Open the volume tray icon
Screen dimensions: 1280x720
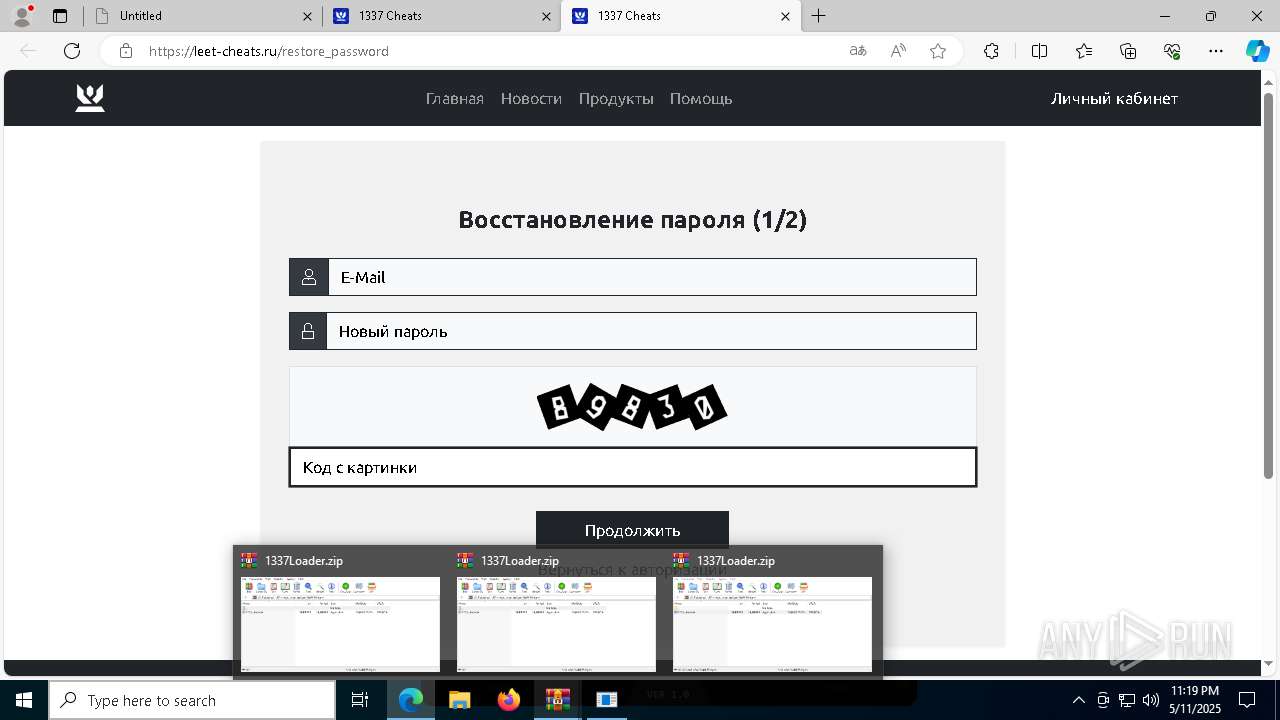[x=1150, y=700]
